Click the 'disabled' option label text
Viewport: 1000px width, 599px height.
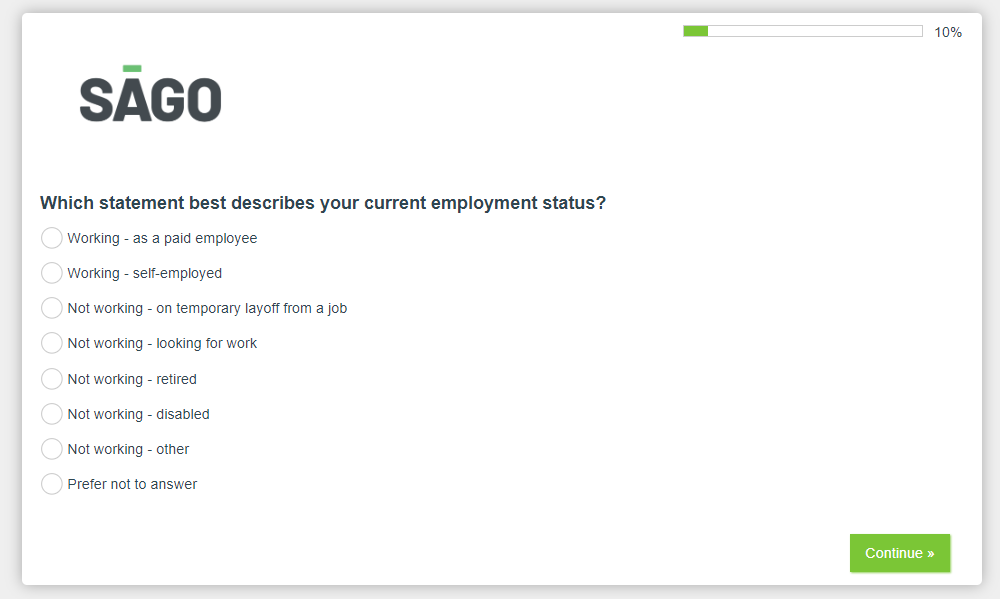[183, 414]
